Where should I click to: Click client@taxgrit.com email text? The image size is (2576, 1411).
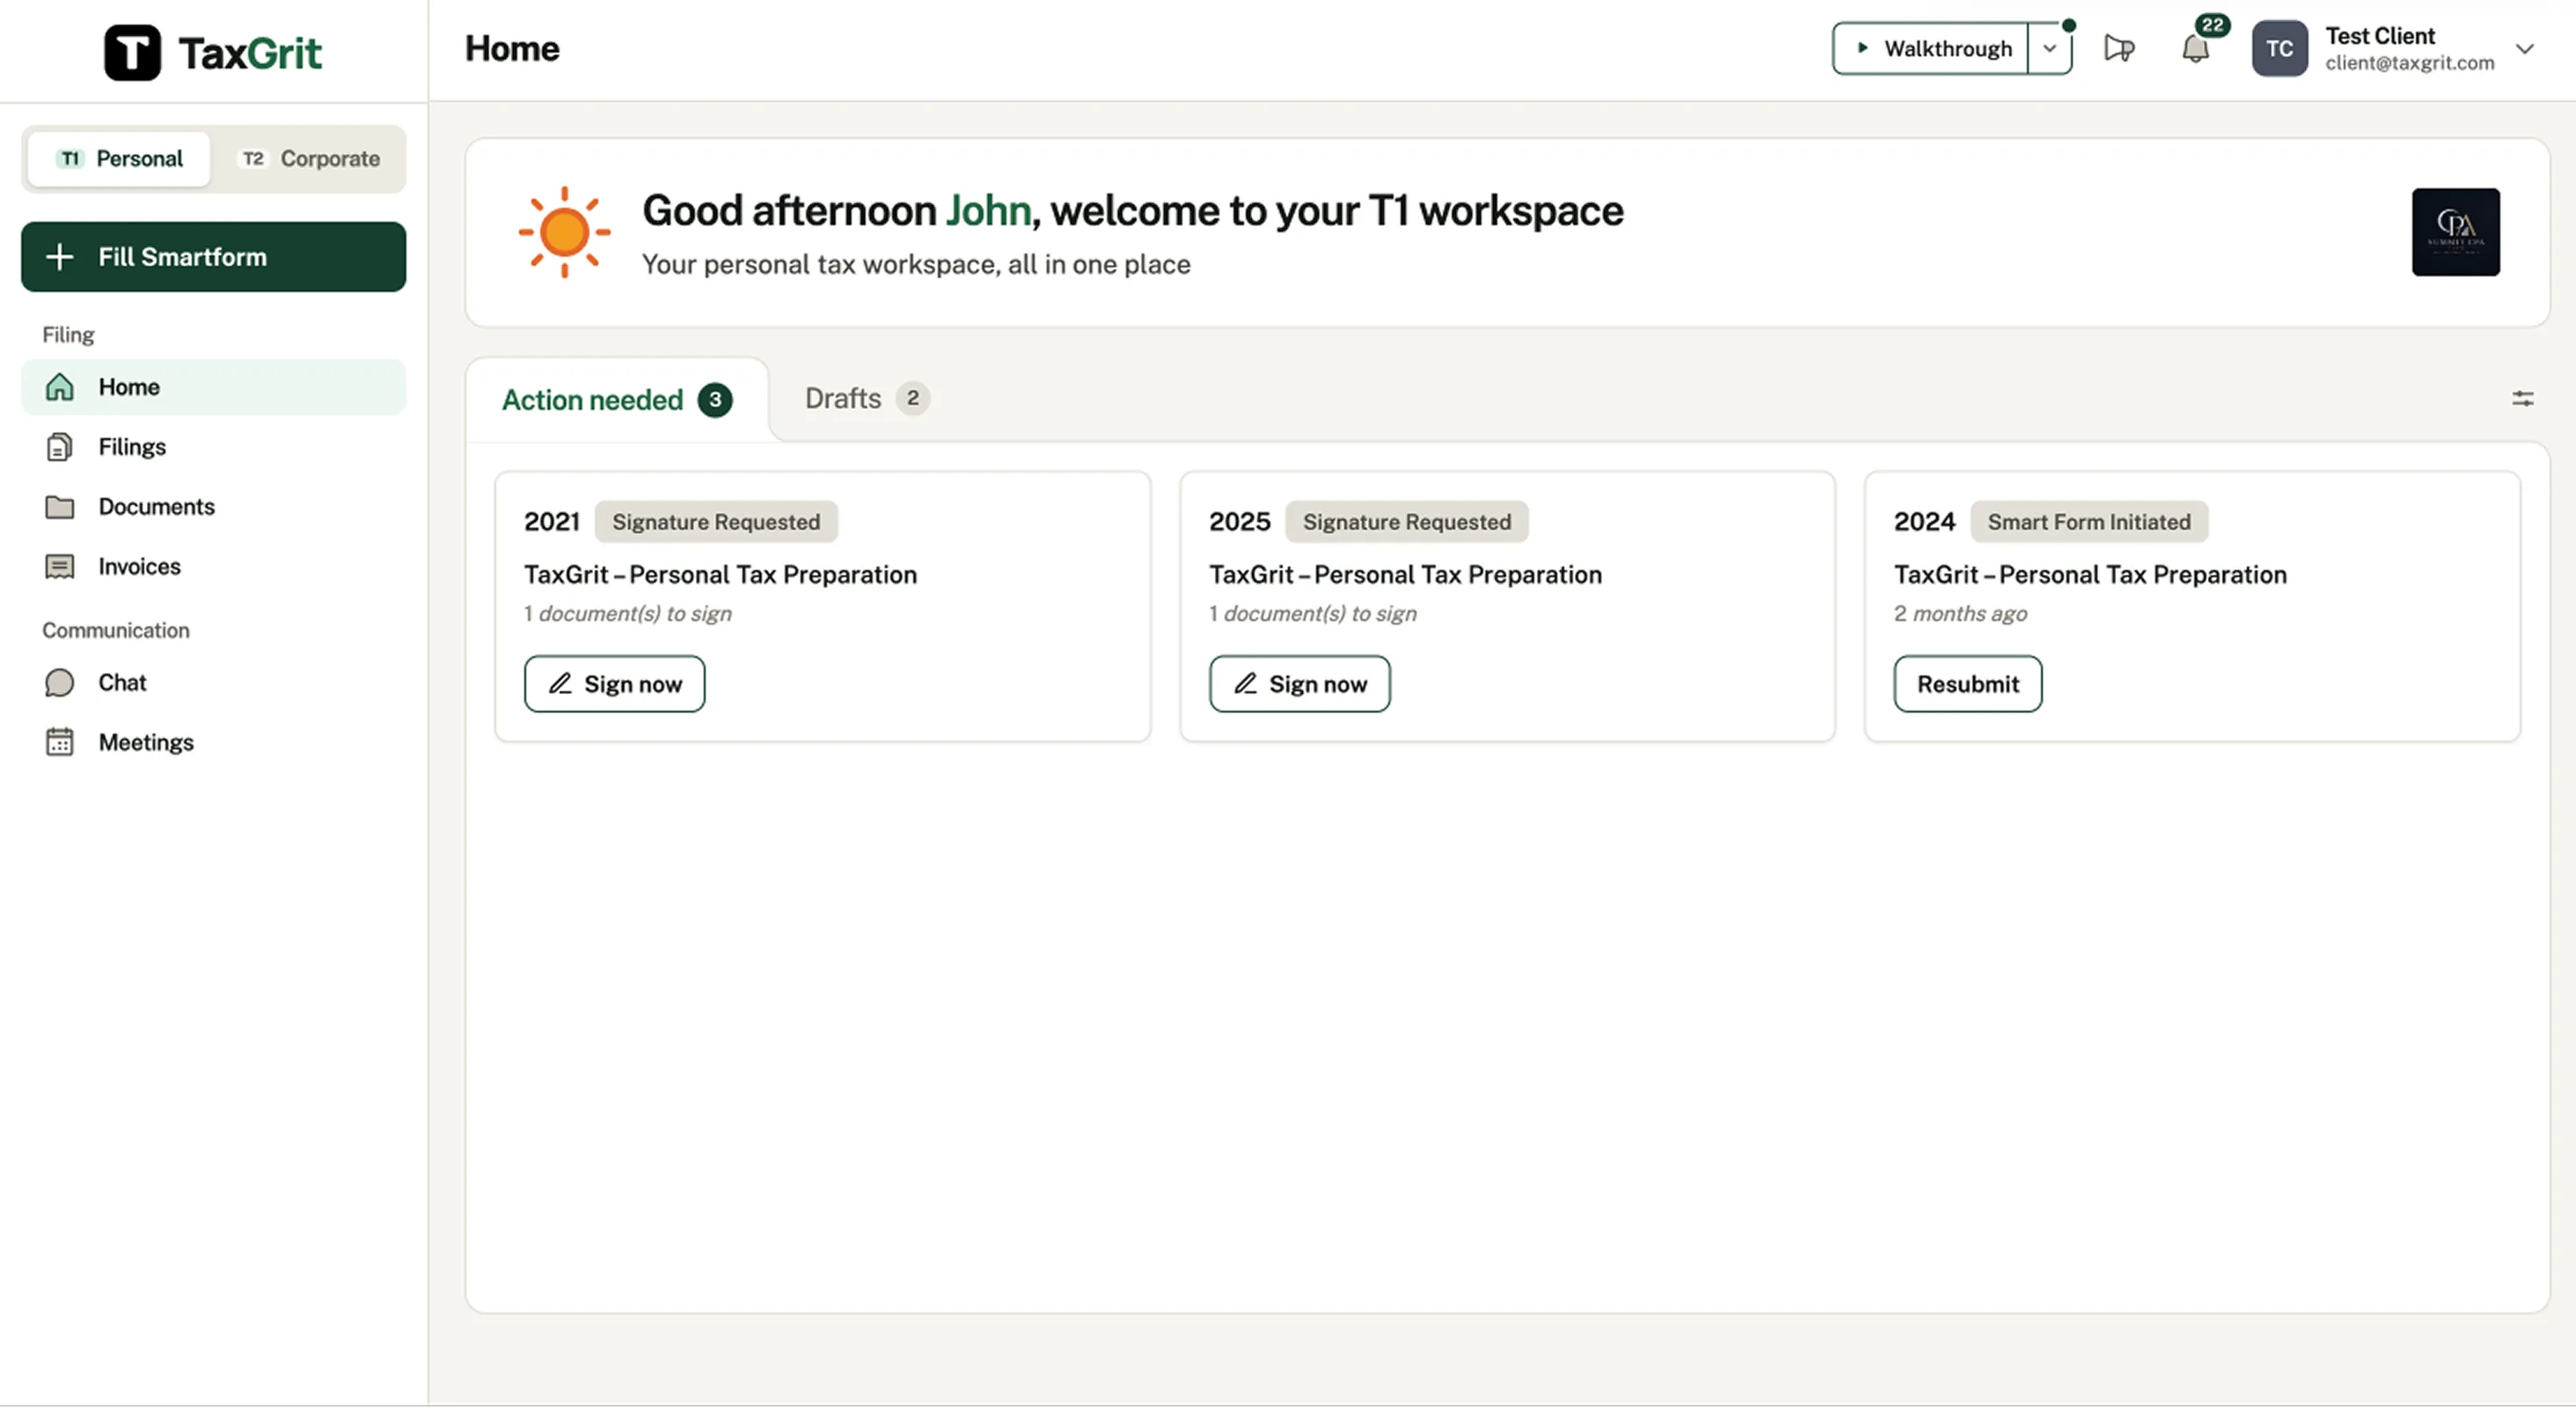point(2409,63)
